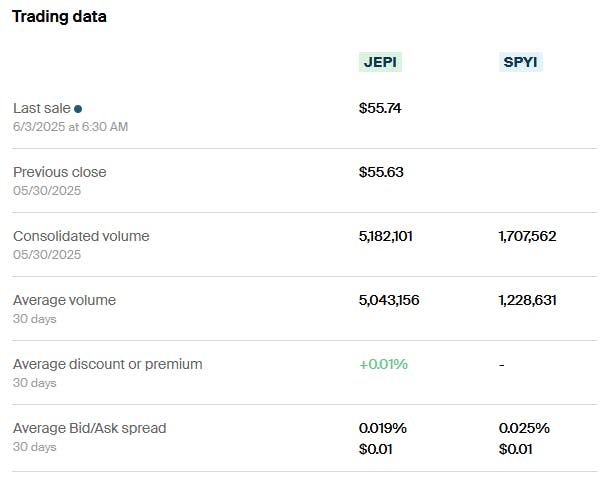606x483 pixels.
Task: Click the 6/3/2025 at 6:30 AM timestamp
Action: click(x=70, y=127)
